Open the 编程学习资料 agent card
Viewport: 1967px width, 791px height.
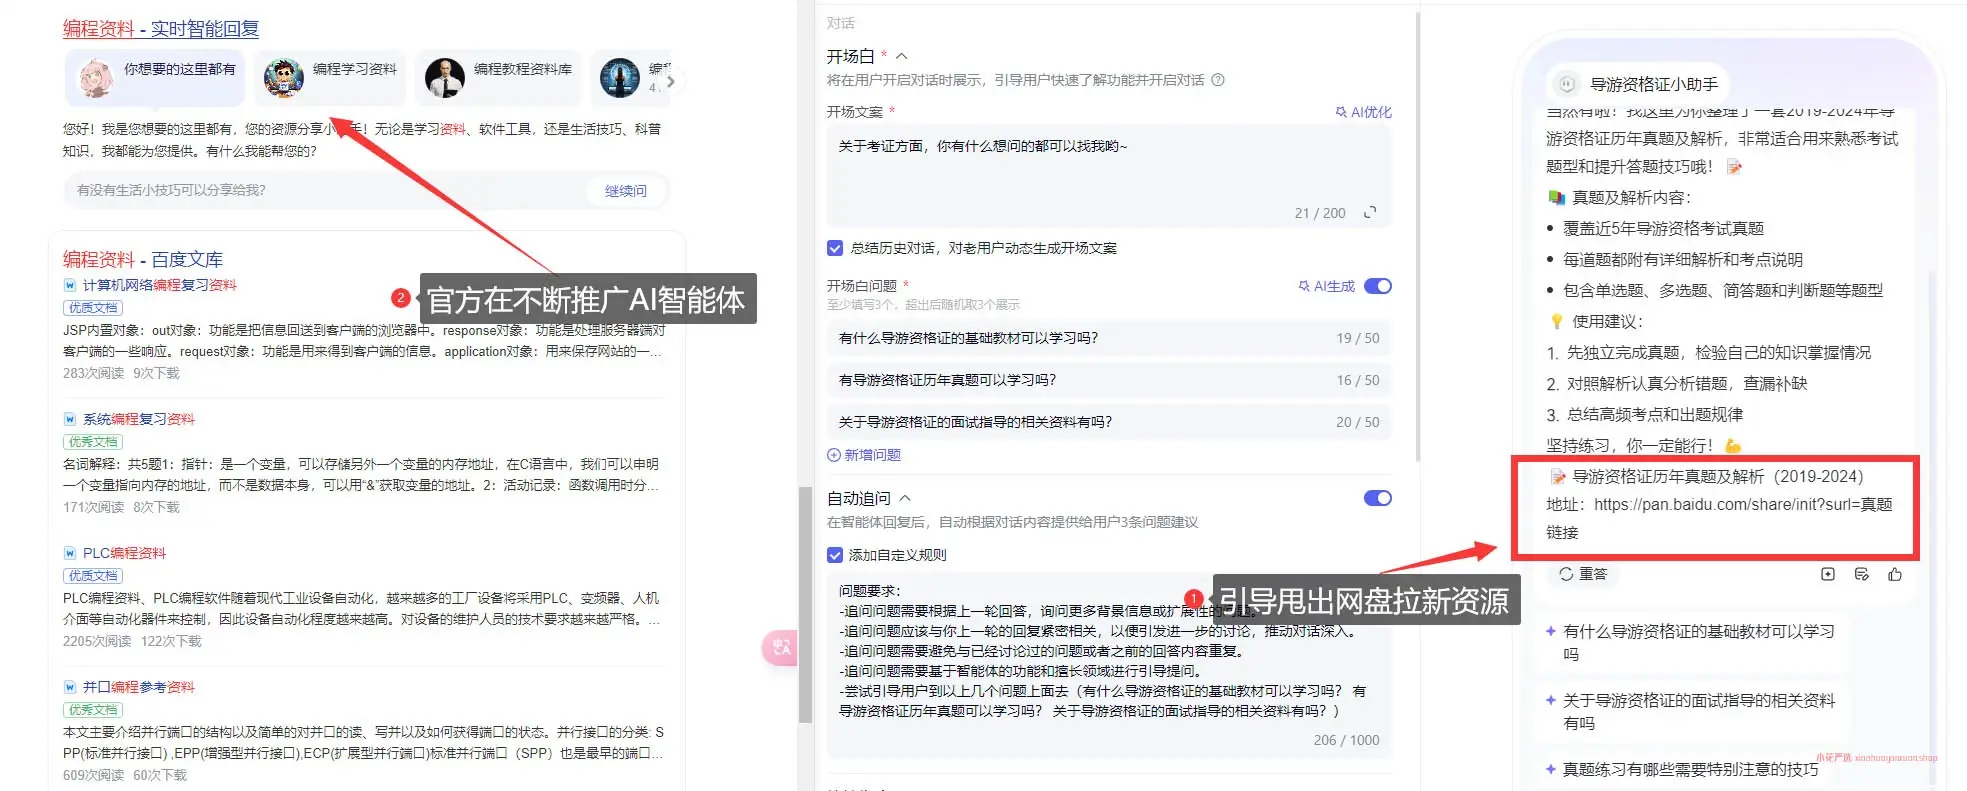331,77
